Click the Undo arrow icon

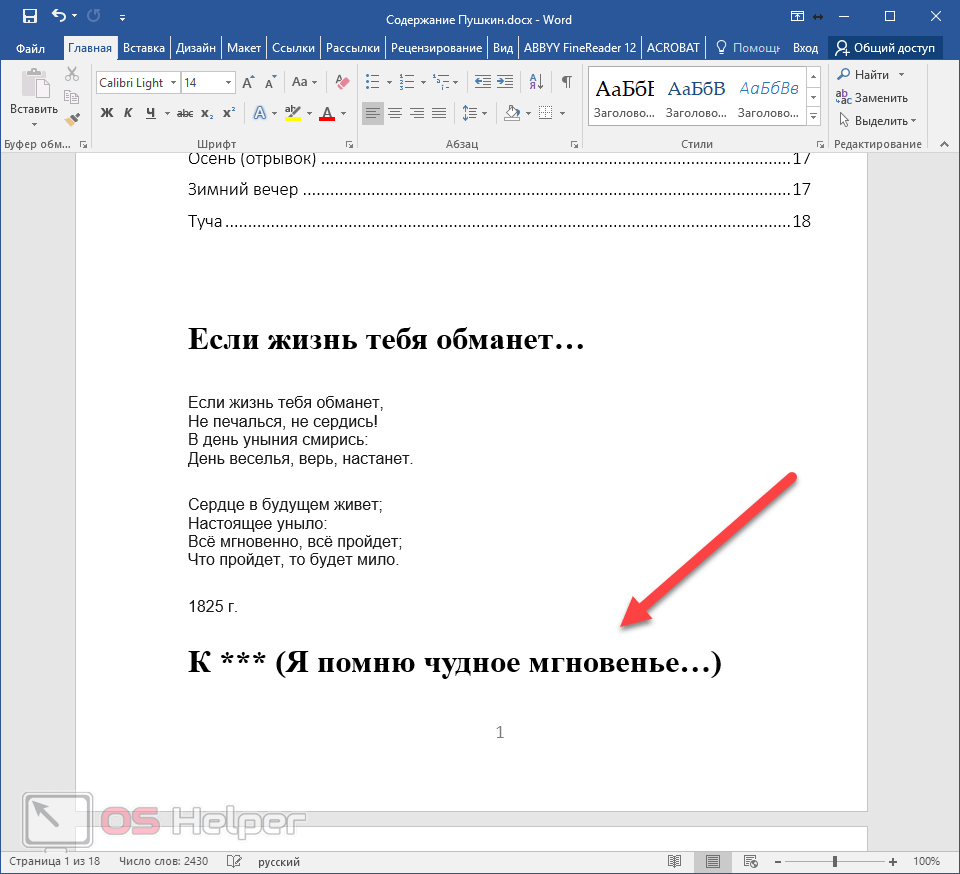click(59, 16)
